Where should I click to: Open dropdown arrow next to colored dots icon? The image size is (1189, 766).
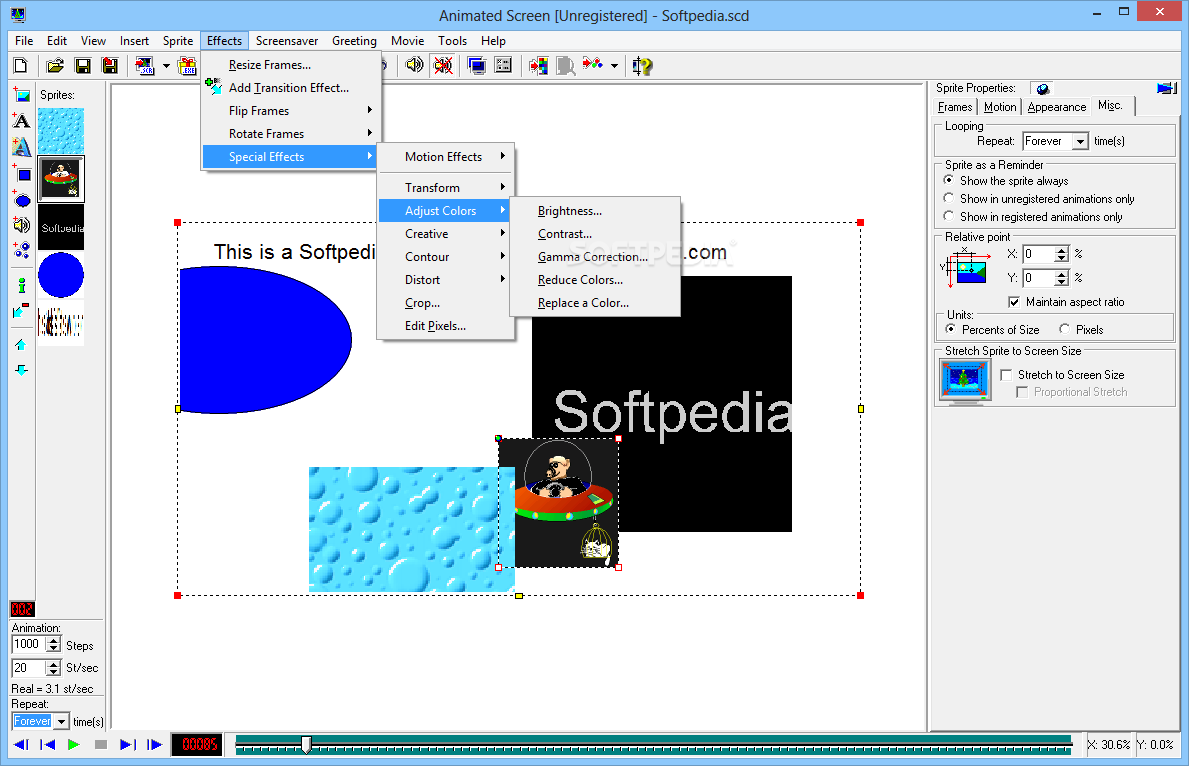614,66
